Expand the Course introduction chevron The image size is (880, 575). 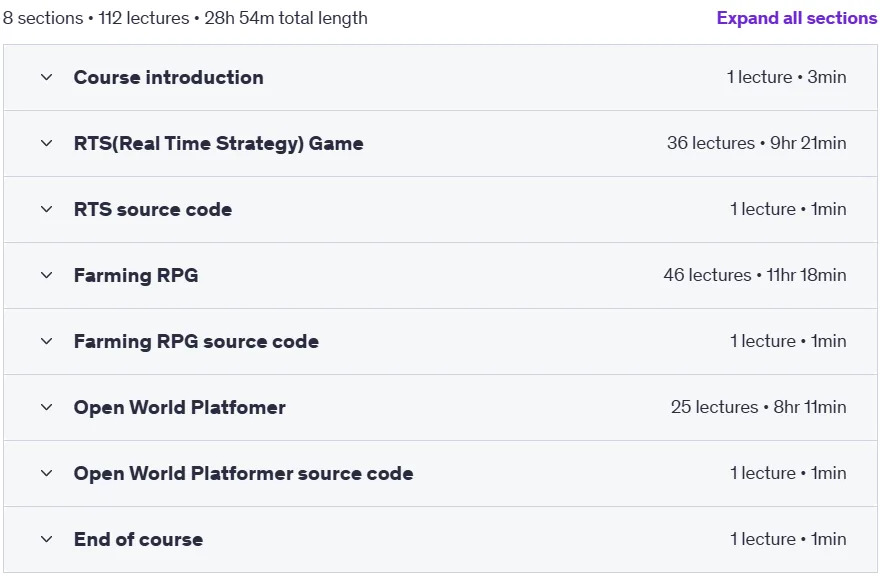47,77
